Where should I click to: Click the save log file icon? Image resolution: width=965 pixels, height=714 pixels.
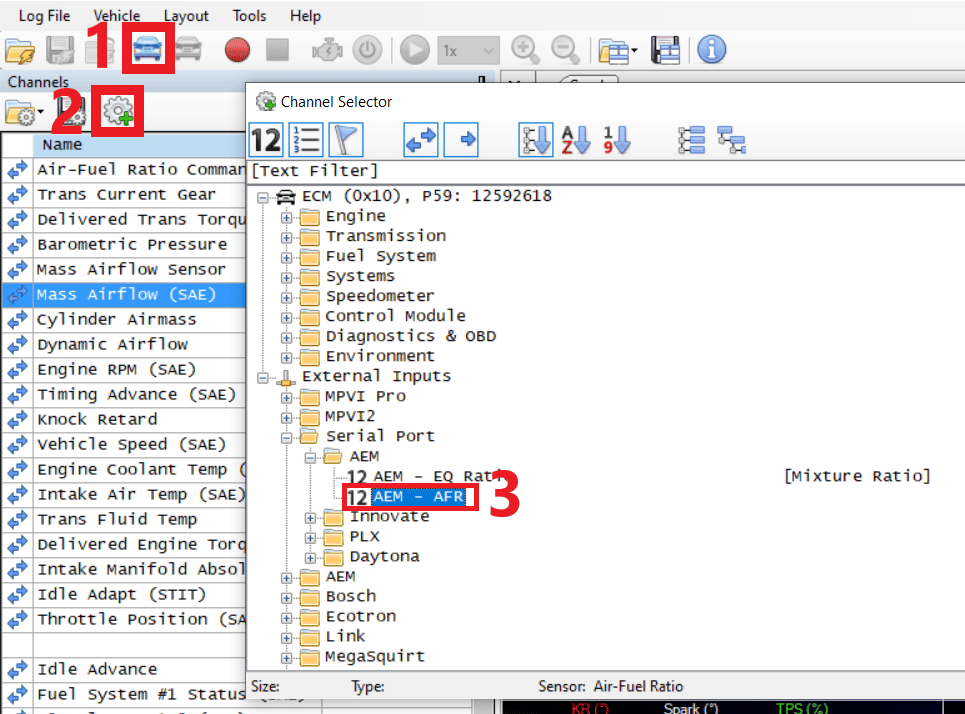coord(60,50)
